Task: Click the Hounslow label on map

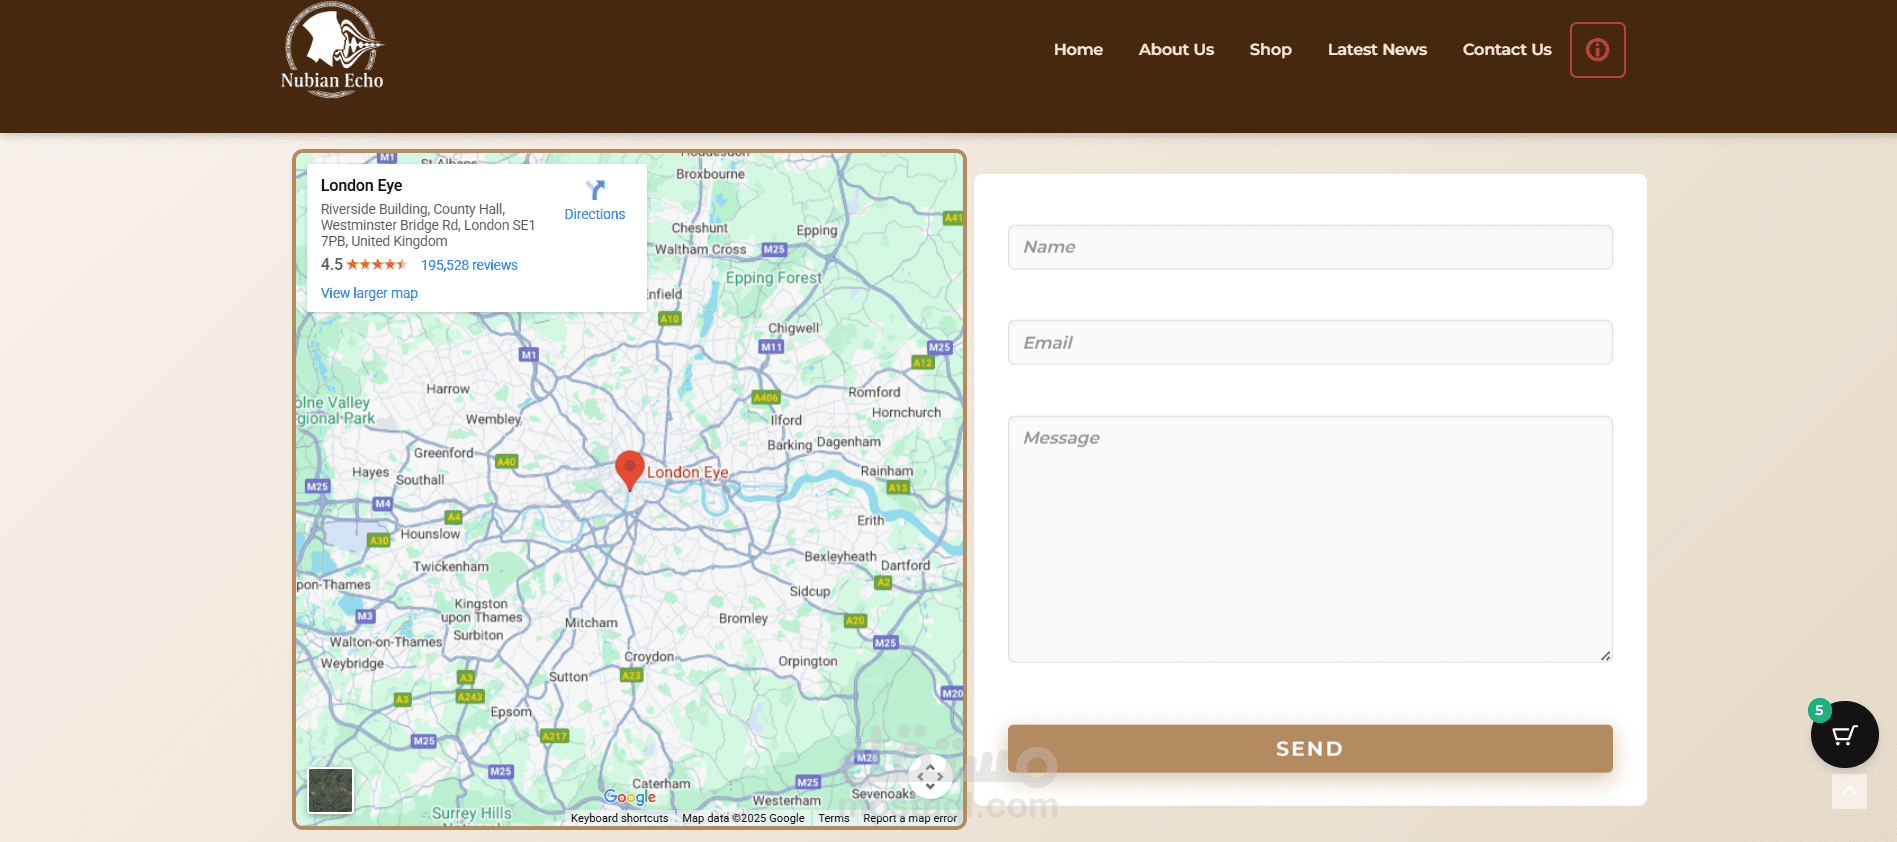Action: (430, 534)
